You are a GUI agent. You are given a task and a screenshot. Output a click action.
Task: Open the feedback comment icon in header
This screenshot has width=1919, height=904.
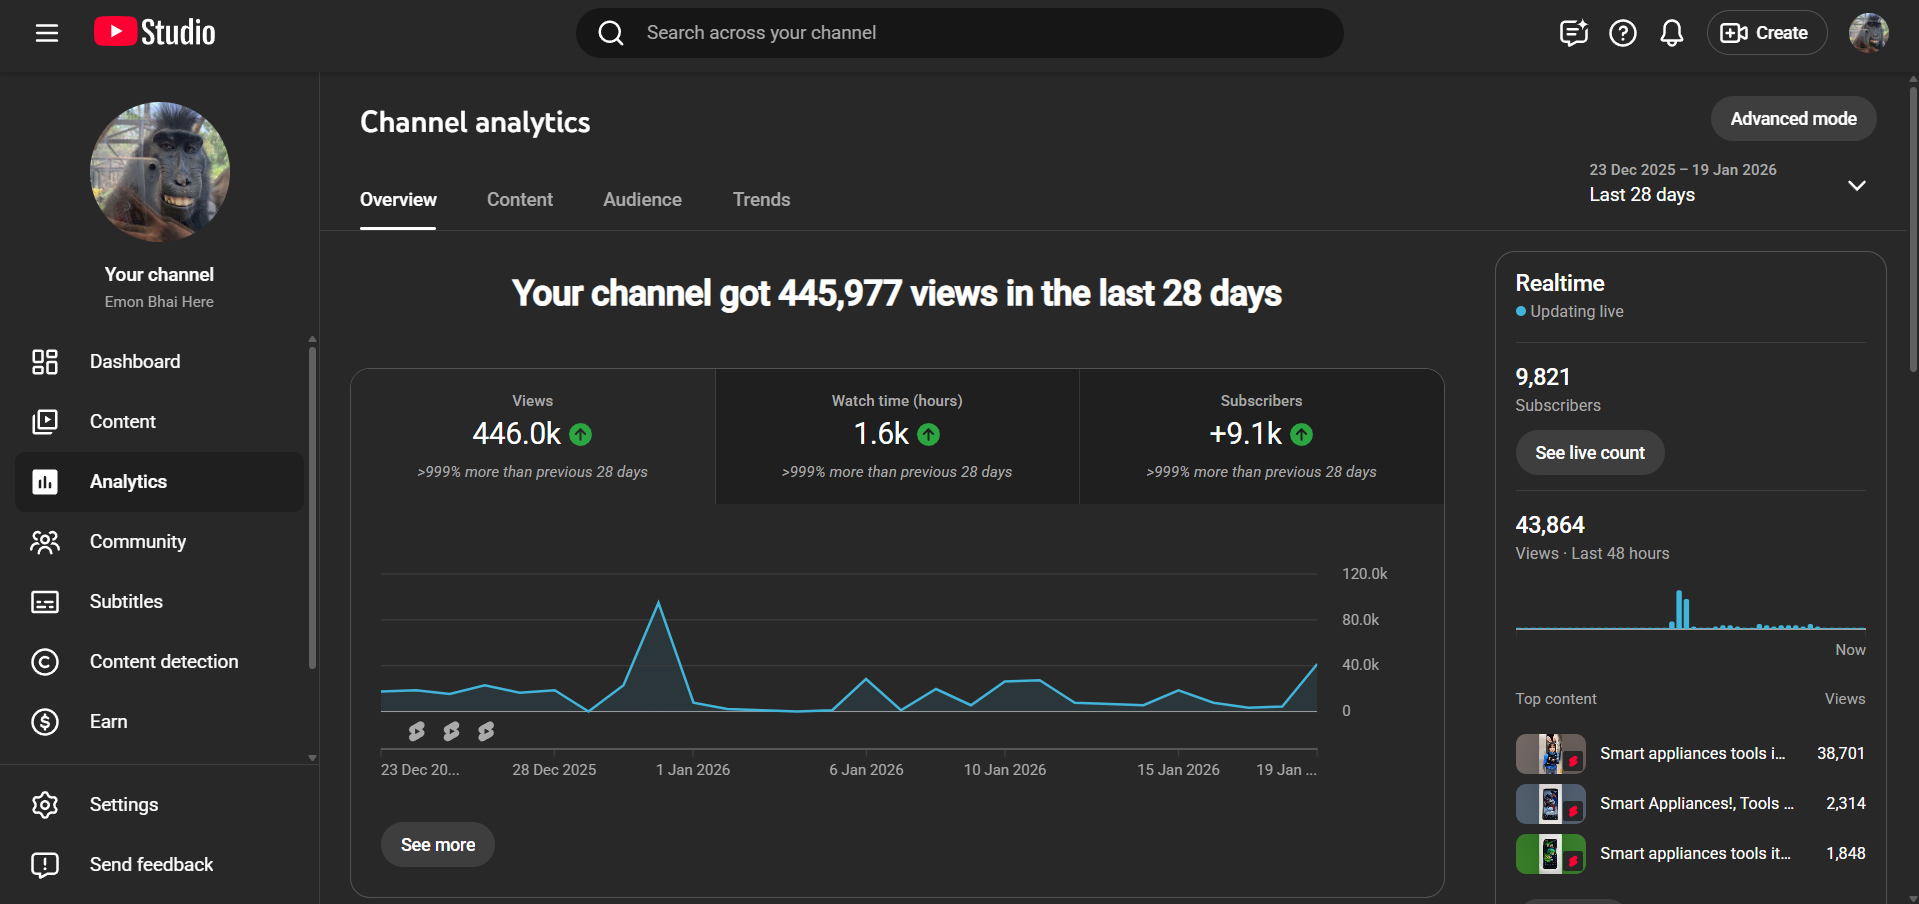1573,33
